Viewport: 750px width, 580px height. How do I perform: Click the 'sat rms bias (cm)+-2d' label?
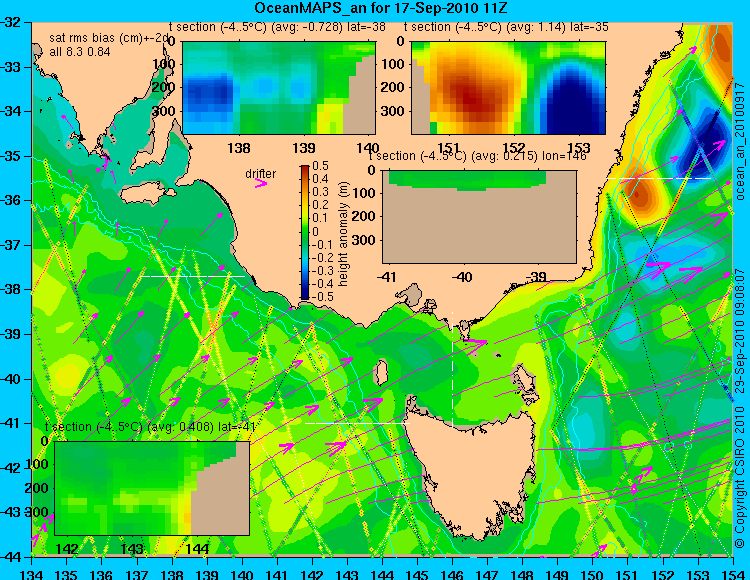110,38
